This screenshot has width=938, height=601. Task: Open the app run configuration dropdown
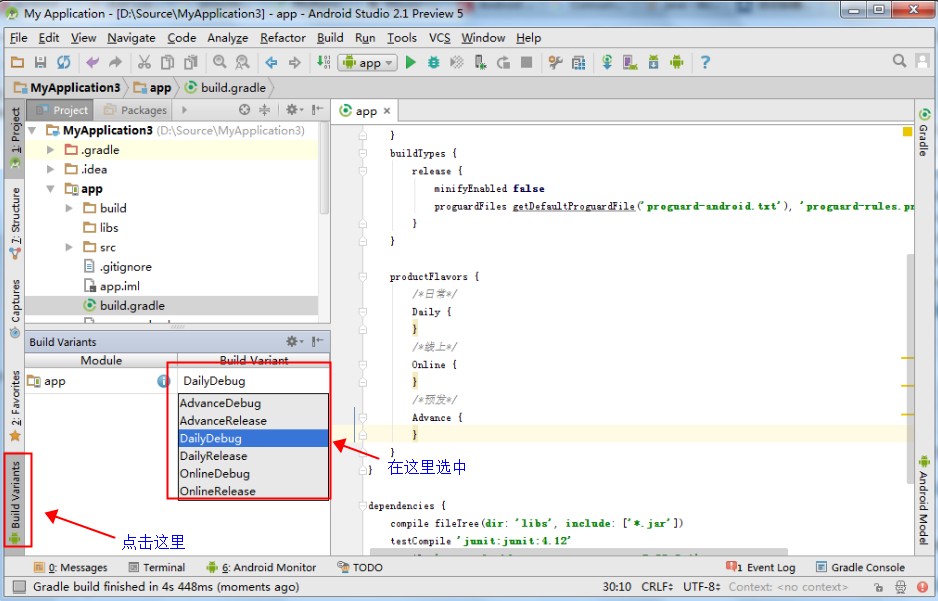pos(367,62)
